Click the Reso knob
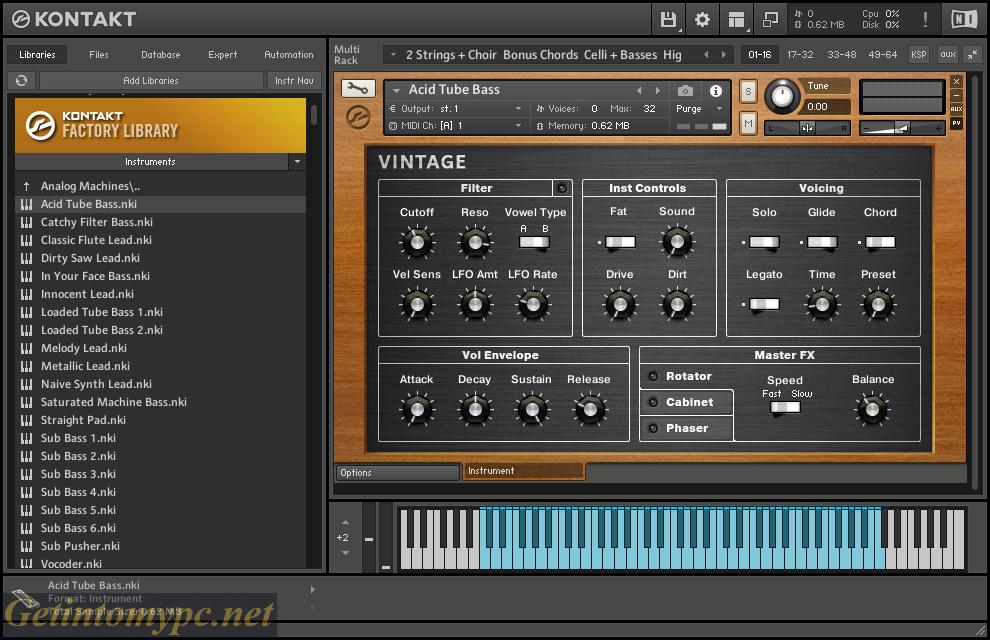Image resolution: width=990 pixels, height=640 pixels. (x=475, y=242)
